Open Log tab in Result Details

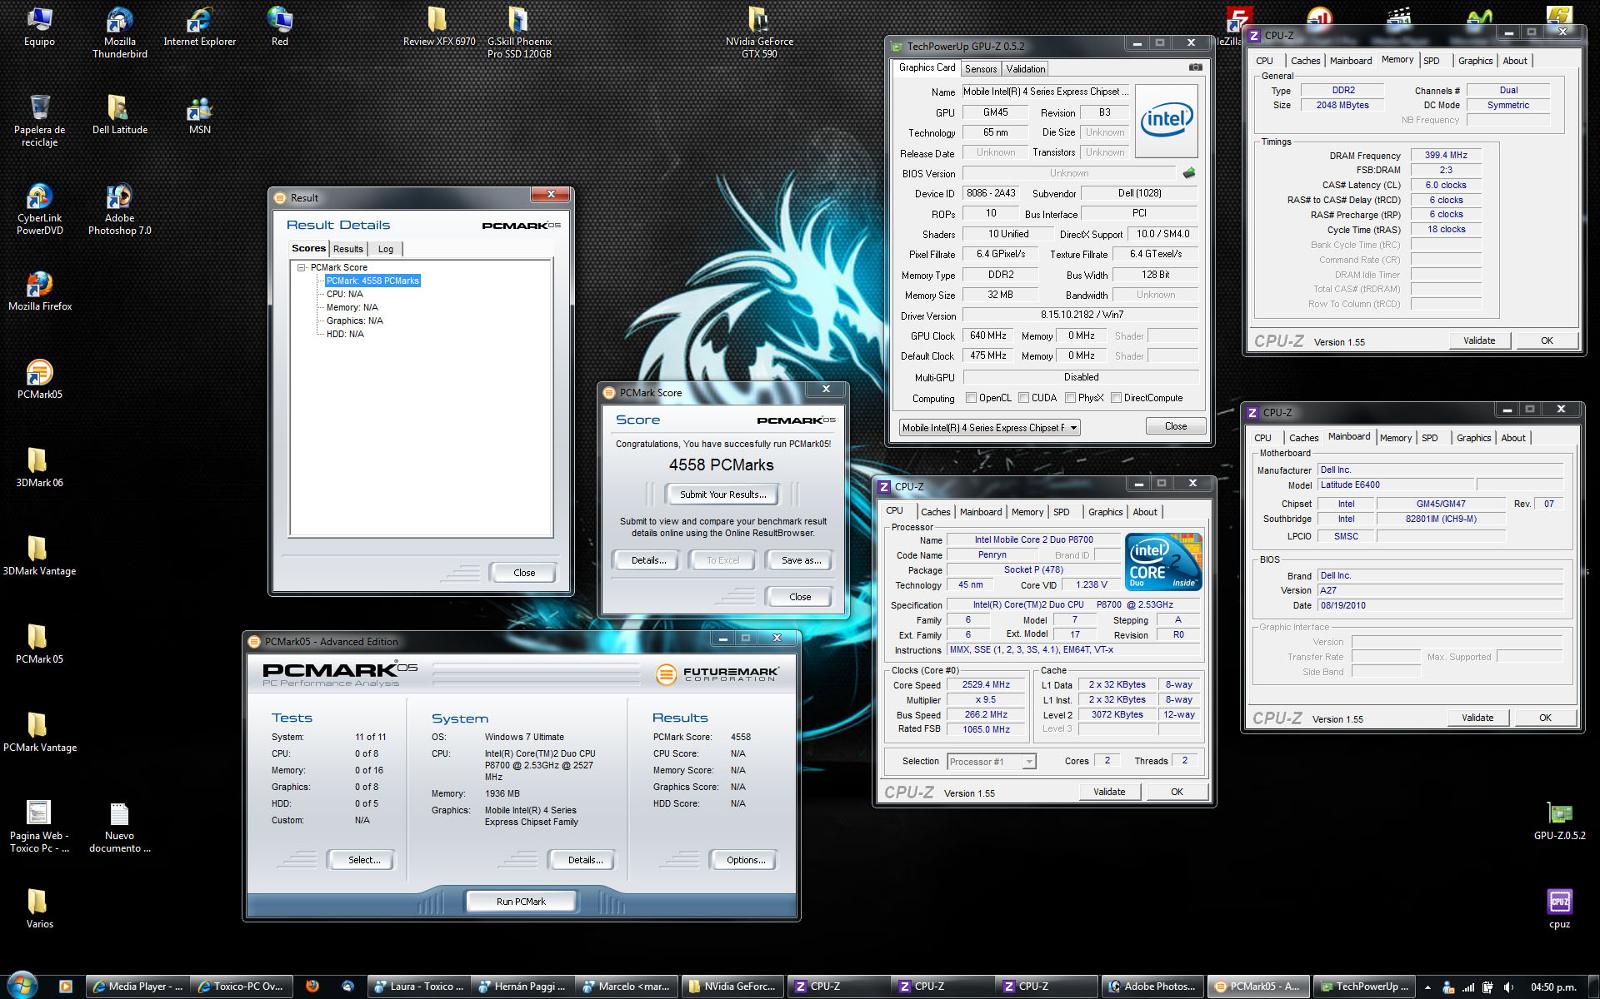pos(386,249)
